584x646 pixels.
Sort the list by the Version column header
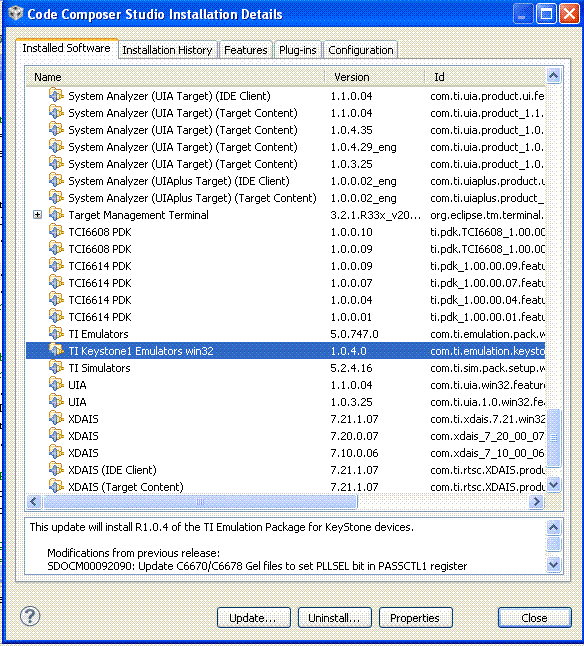(x=375, y=77)
